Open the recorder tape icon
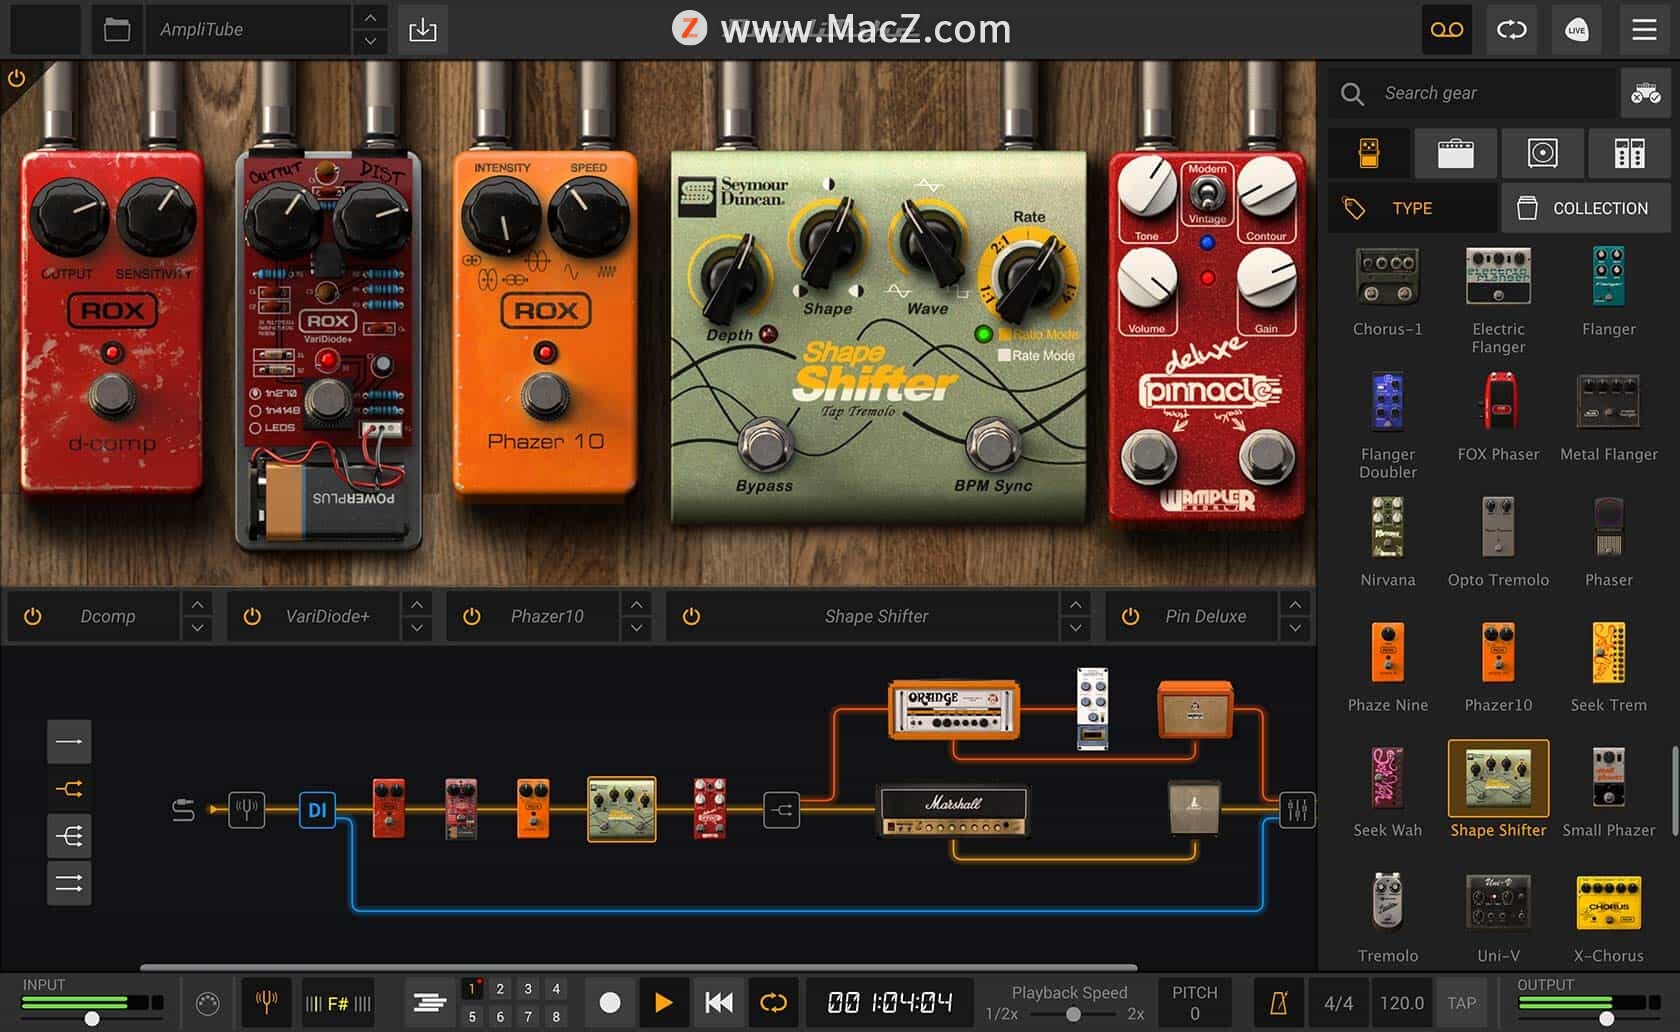Image resolution: width=1680 pixels, height=1032 pixels. point(1446,30)
